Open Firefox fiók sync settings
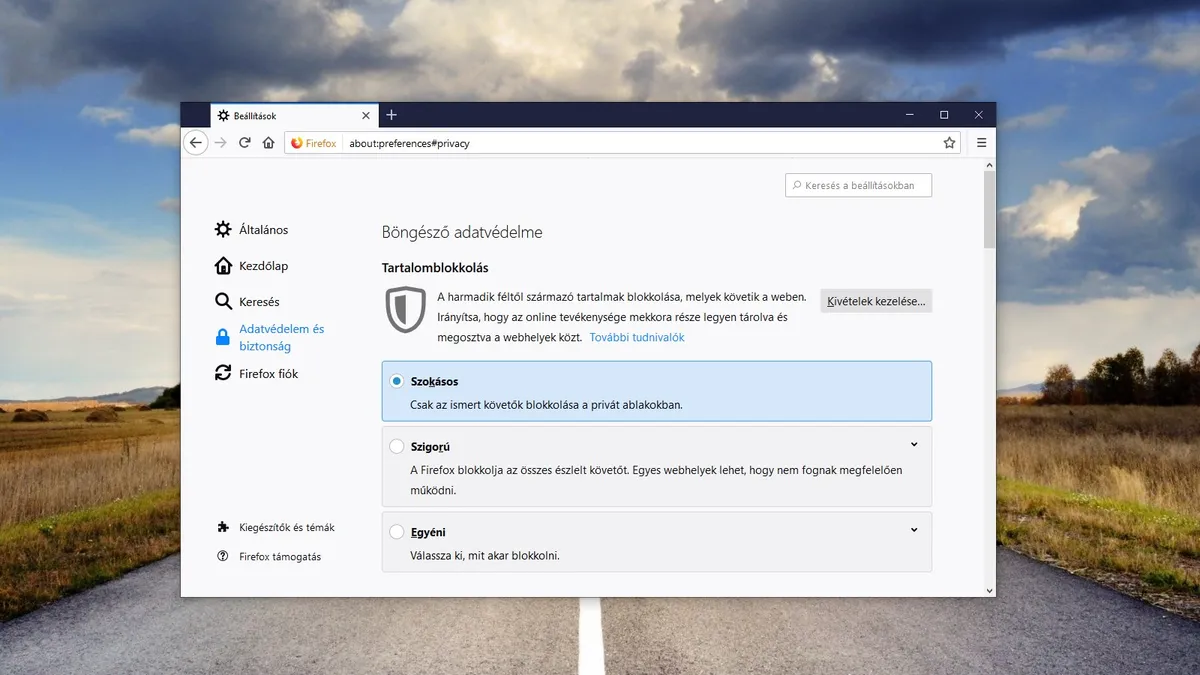The image size is (1200, 675). click(x=222, y=373)
